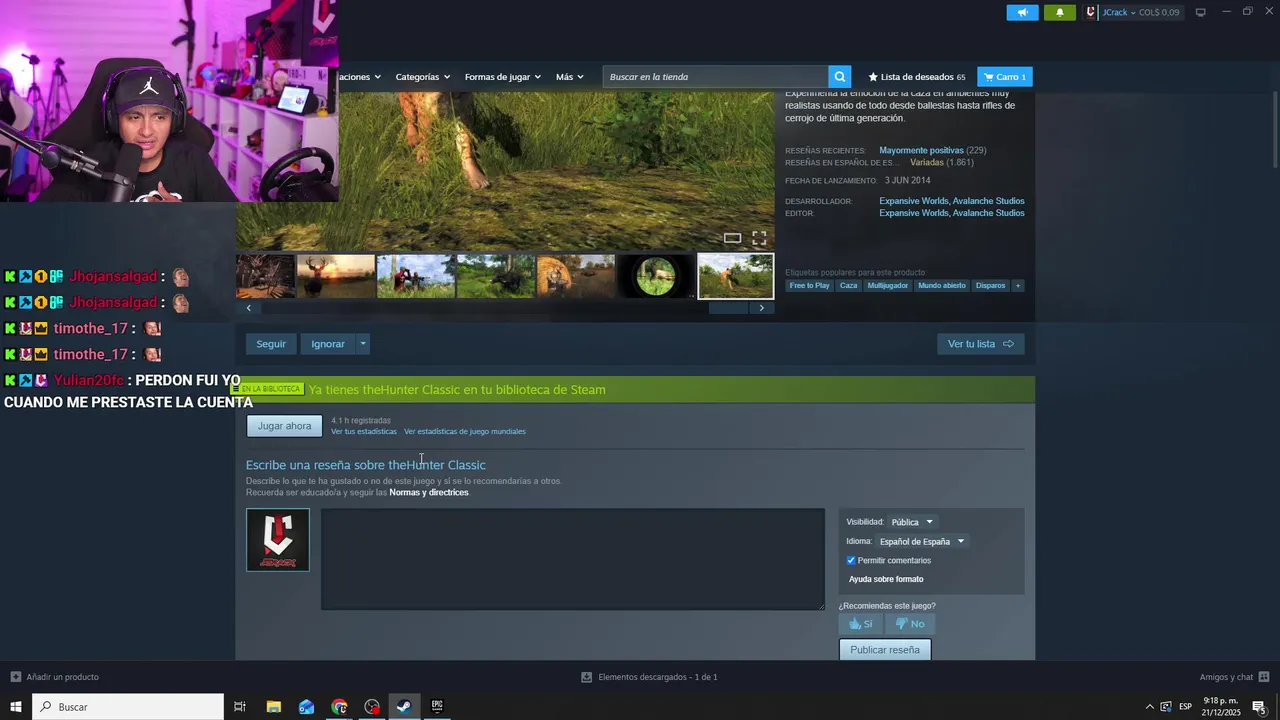The width and height of the screenshot is (1280, 720).
Task: Open Idioma Español de España dropdown
Action: 922,541
